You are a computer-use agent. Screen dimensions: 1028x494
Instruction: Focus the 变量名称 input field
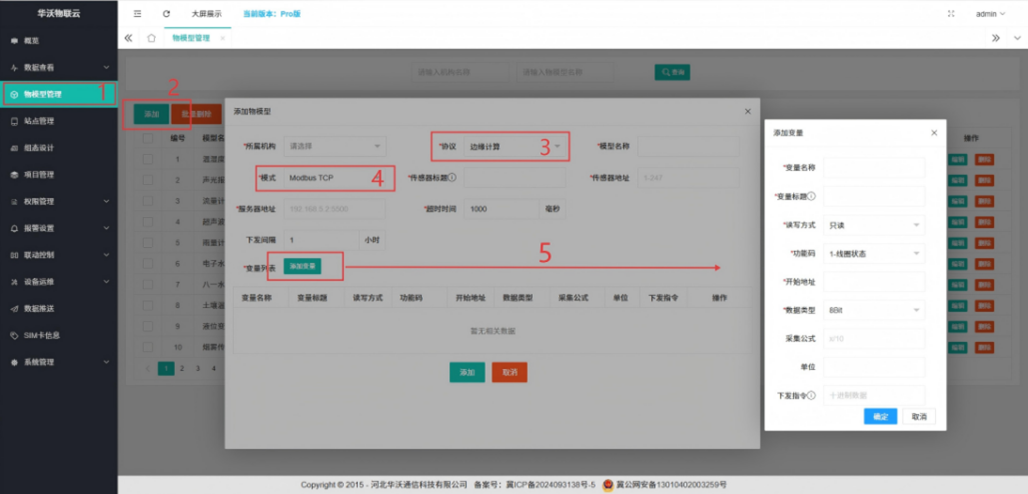point(874,168)
